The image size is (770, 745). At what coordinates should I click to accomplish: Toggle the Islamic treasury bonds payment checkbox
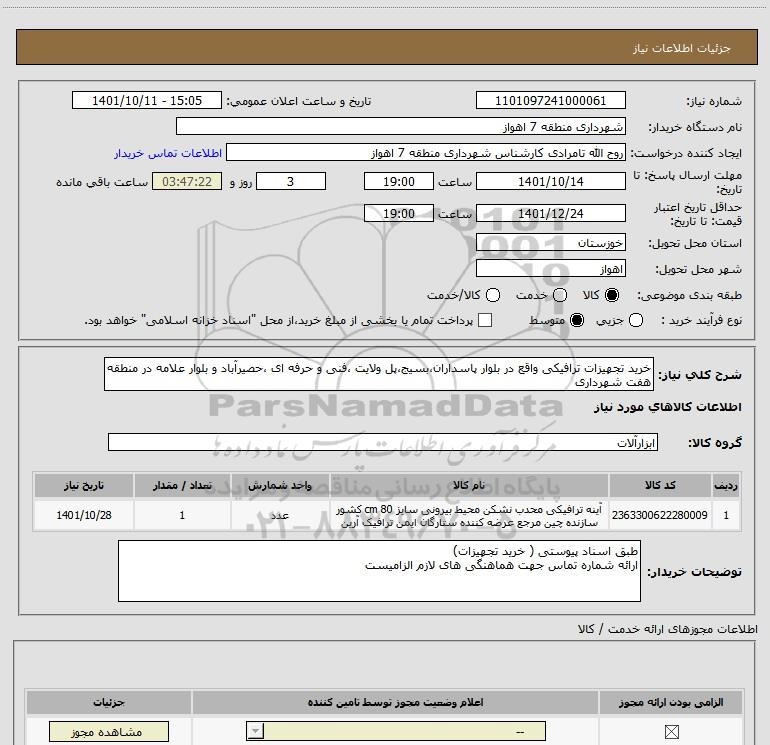(485, 320)
